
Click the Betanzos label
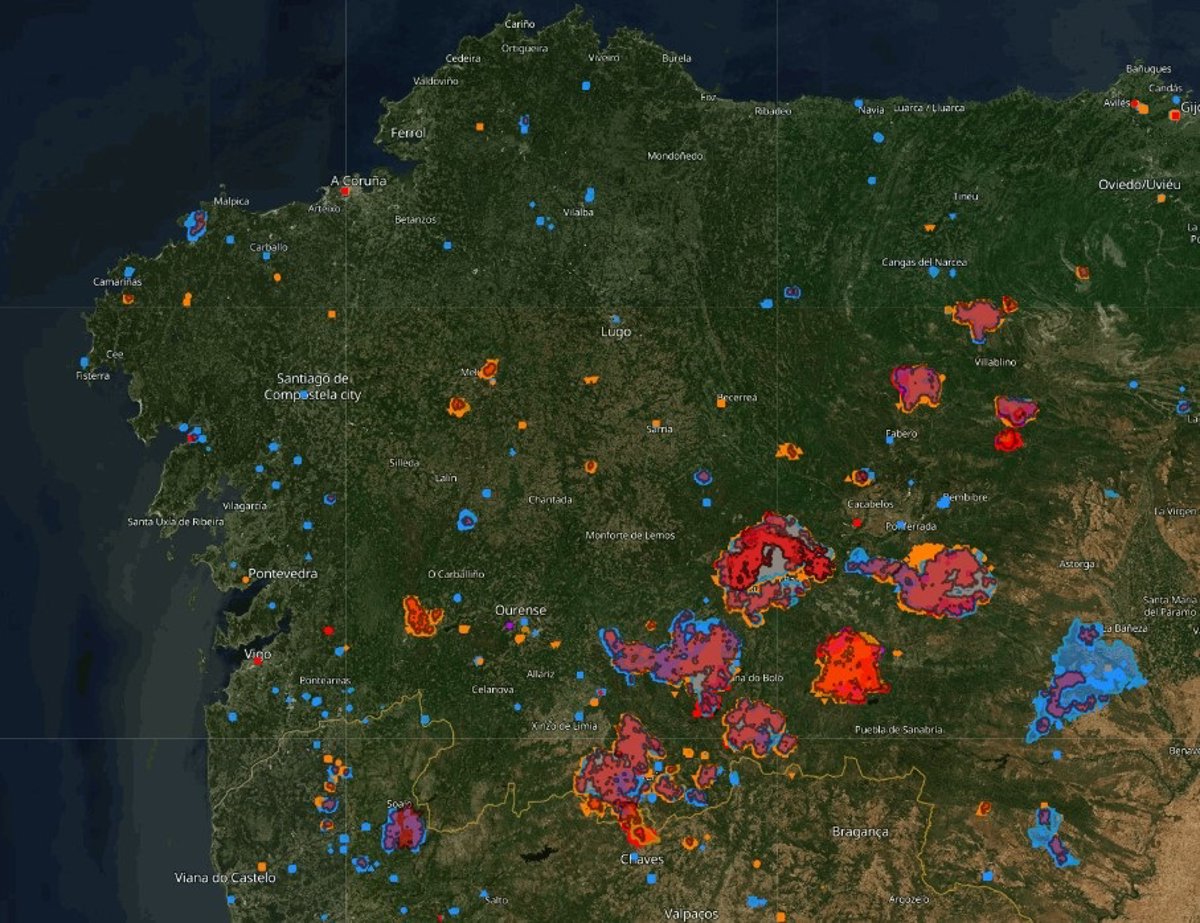415,219
